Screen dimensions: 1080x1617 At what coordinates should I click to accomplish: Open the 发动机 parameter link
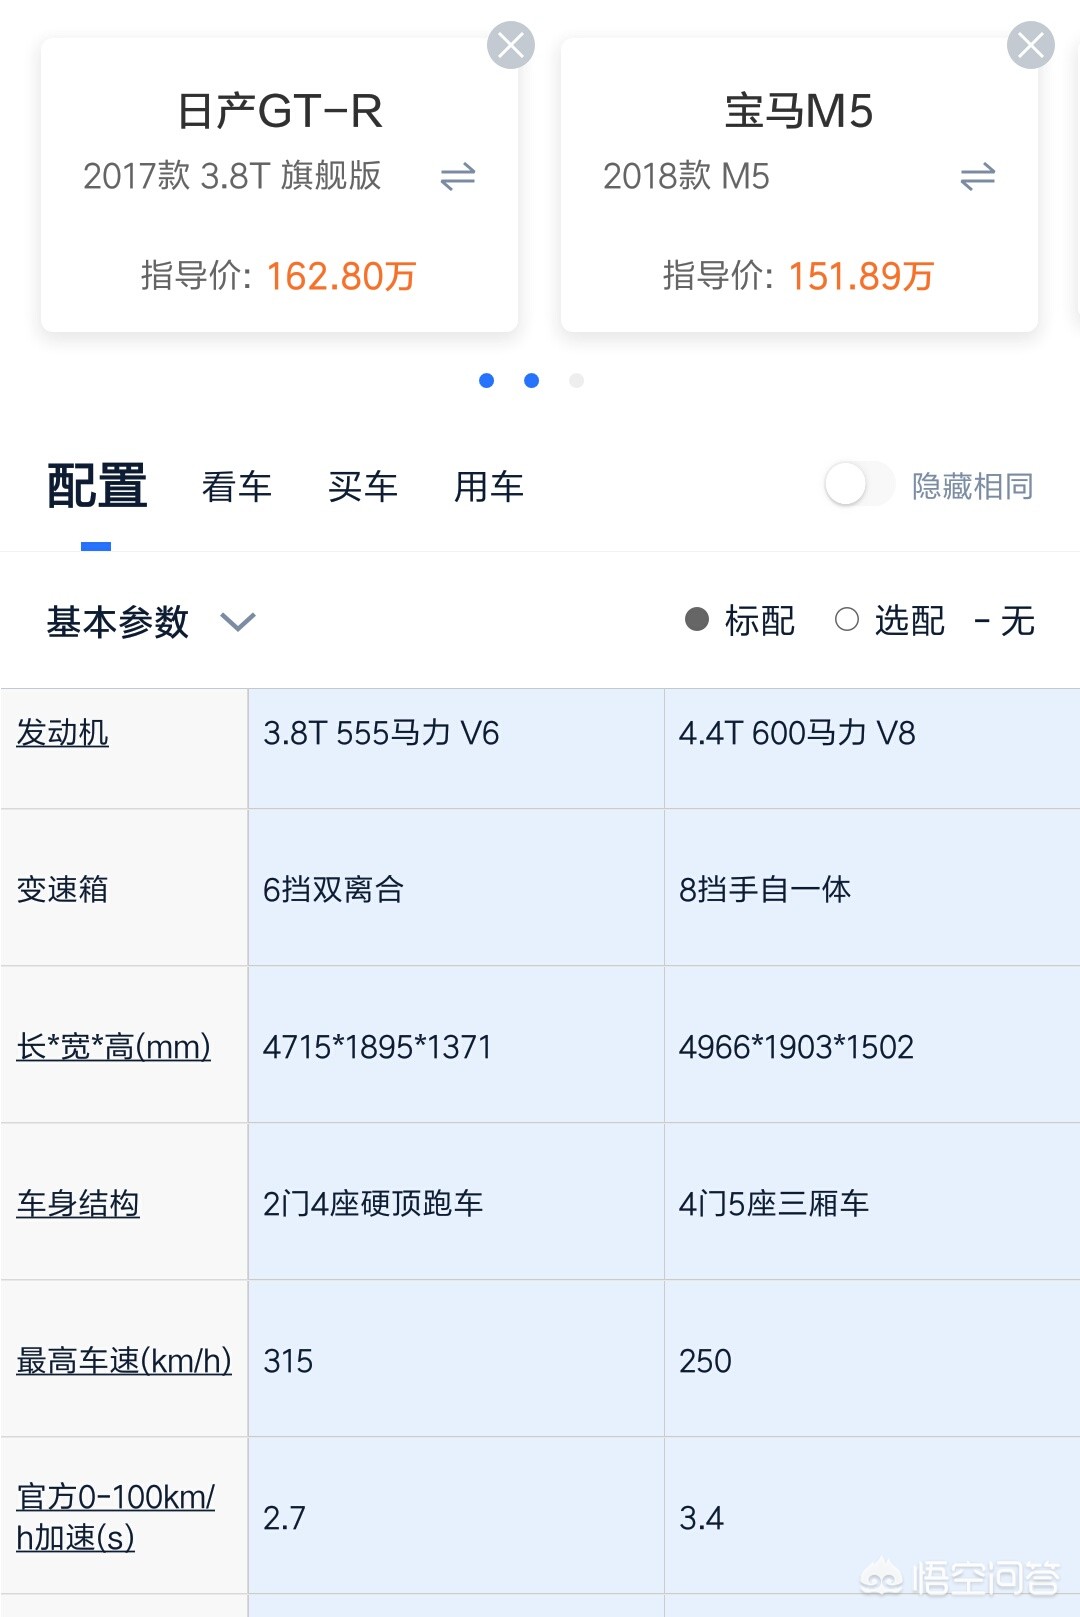point(62,733)
